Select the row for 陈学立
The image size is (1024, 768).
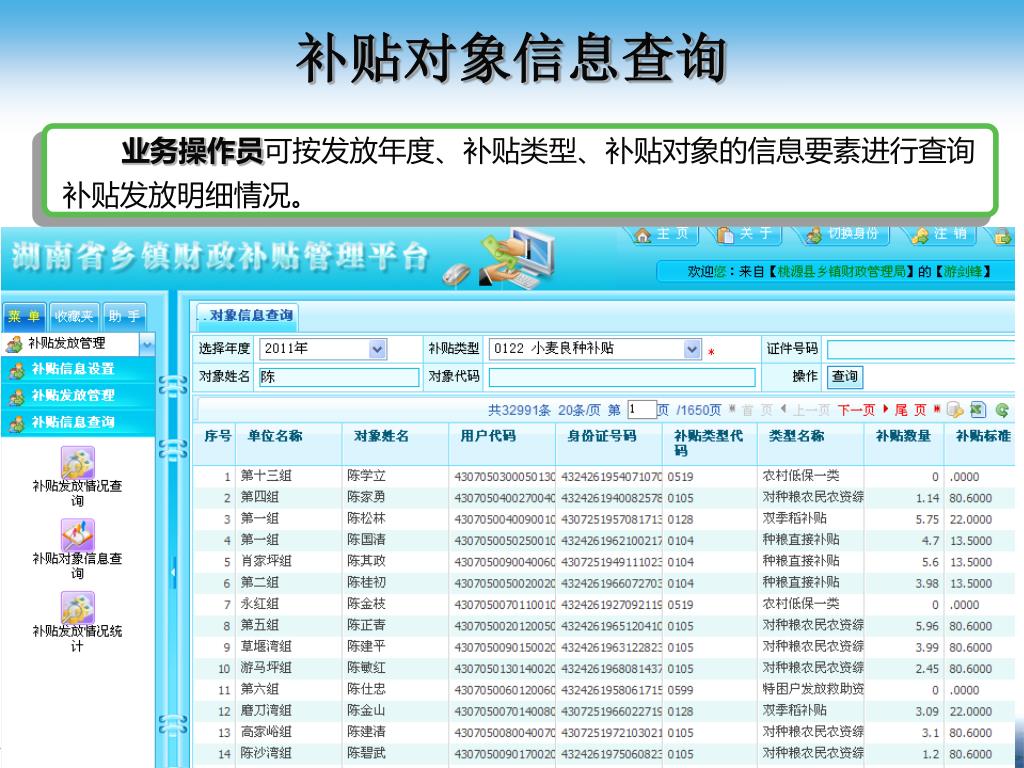(x=604, y=477)
